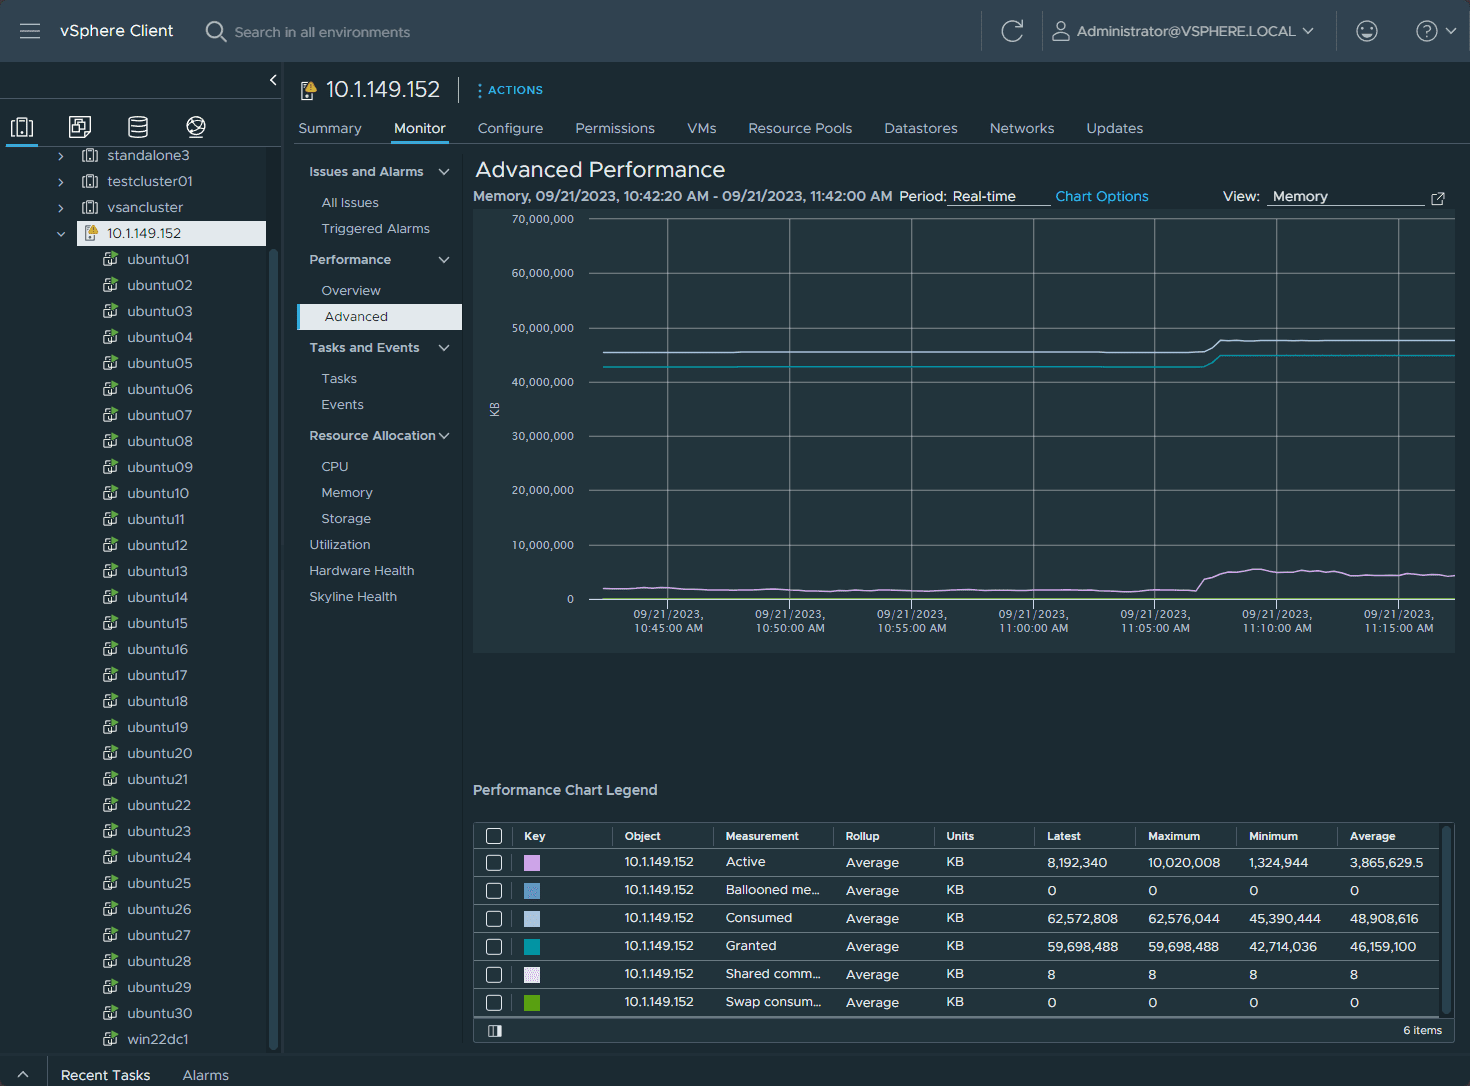The height and width of the screenshot is (1086, 1470).
Task: Open the hamburger navigation menu
Action: (x=30, y=31)
